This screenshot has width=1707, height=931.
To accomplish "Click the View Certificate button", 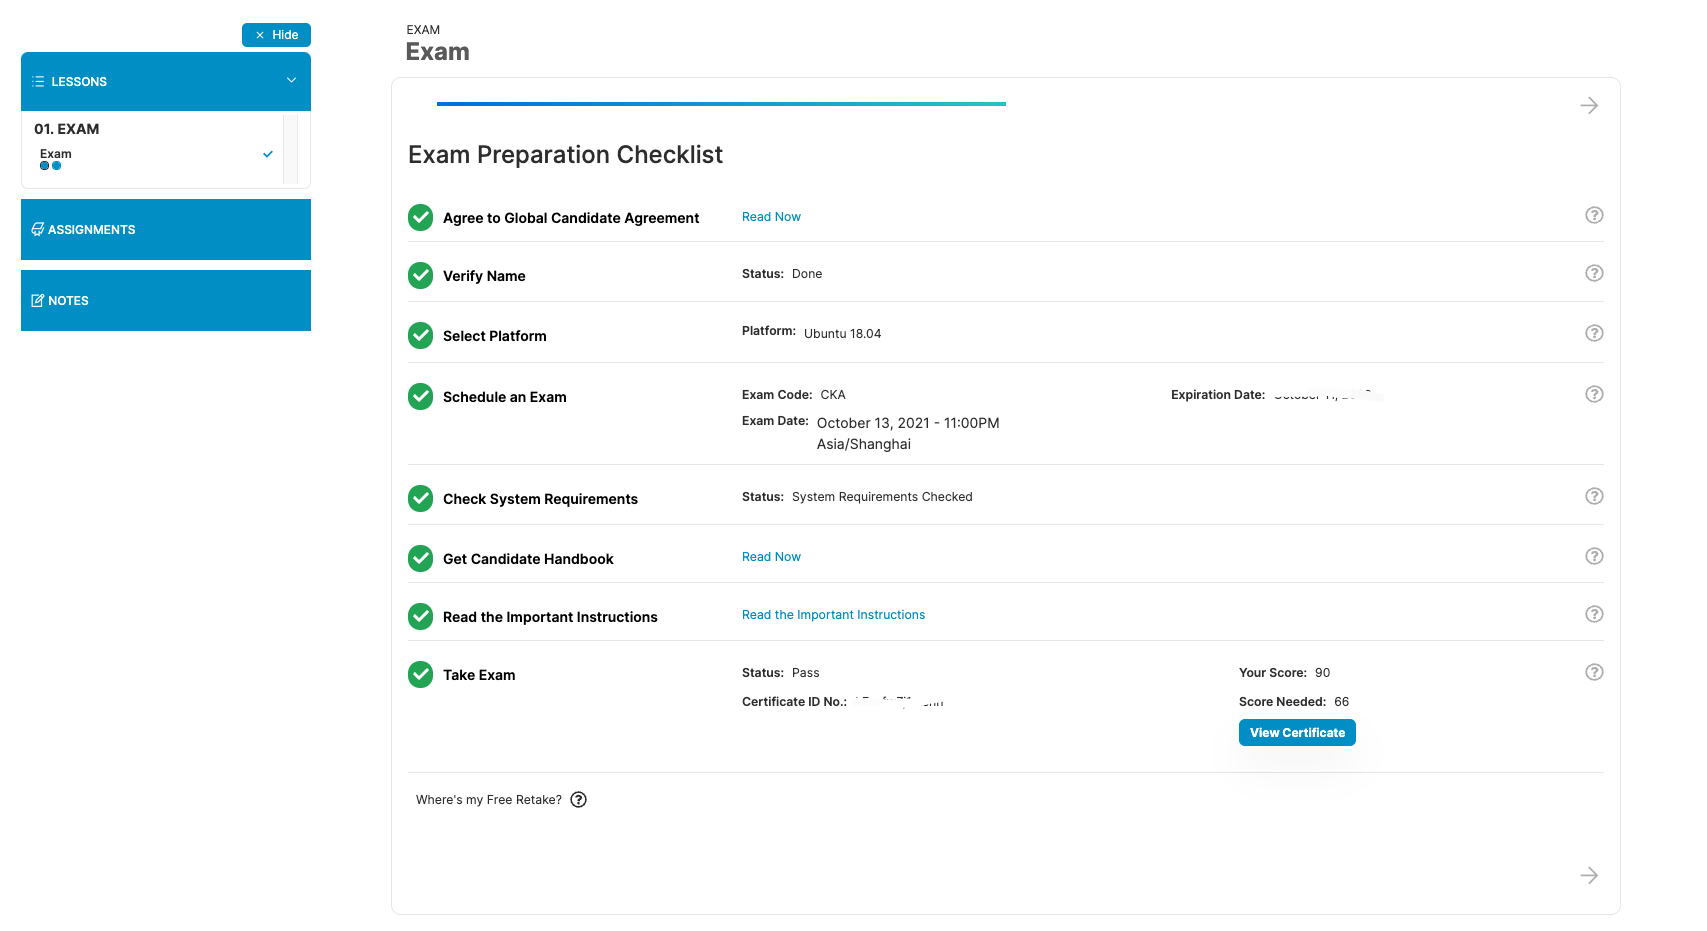I will tap(1297, 733).
